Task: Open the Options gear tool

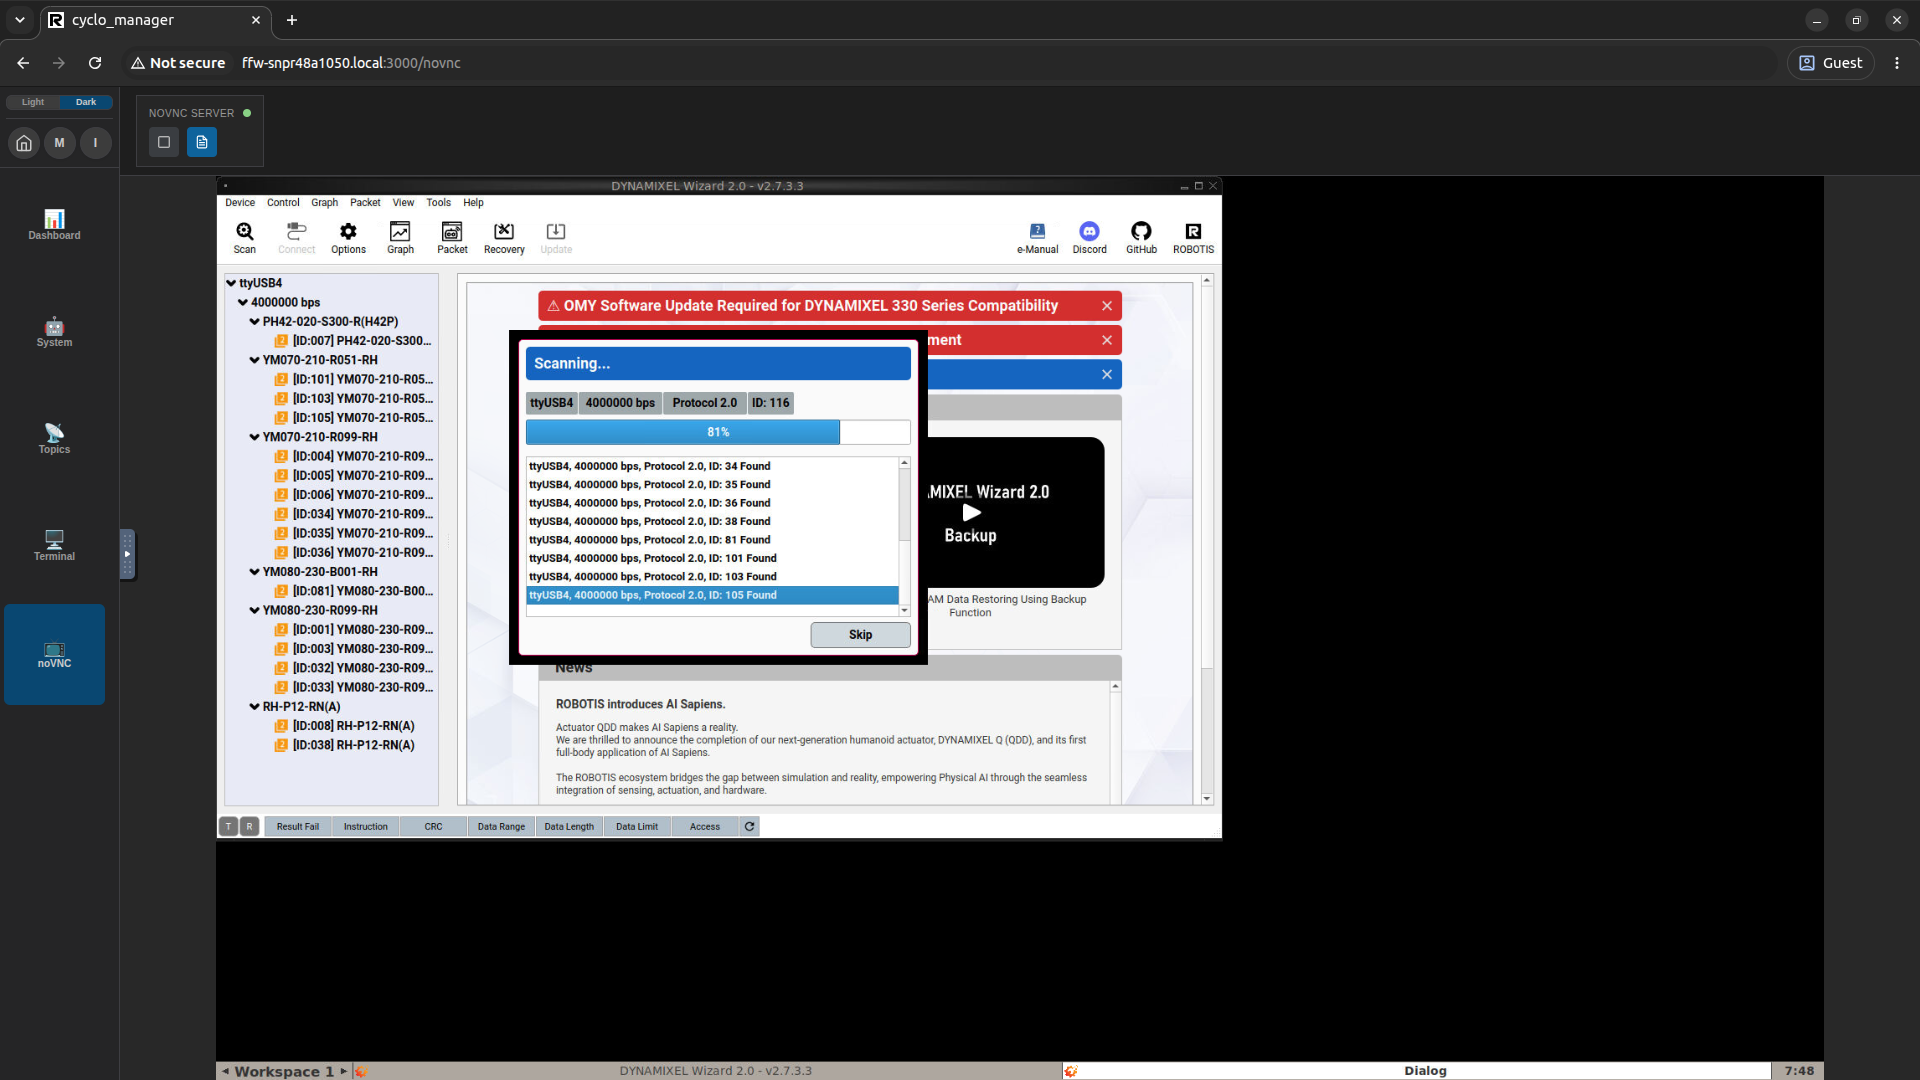Action: click(348, 238)
